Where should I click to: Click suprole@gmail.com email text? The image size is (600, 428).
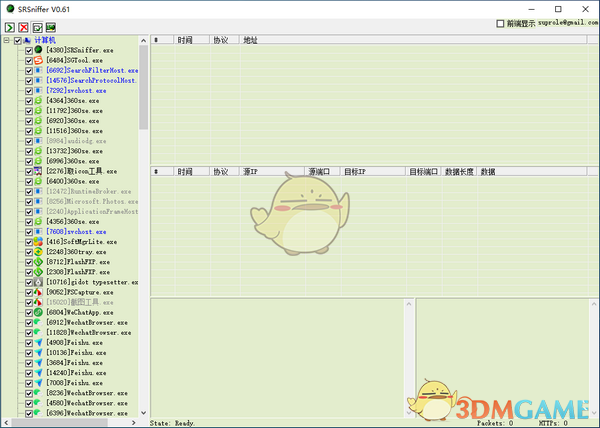(x=568, y=23)
